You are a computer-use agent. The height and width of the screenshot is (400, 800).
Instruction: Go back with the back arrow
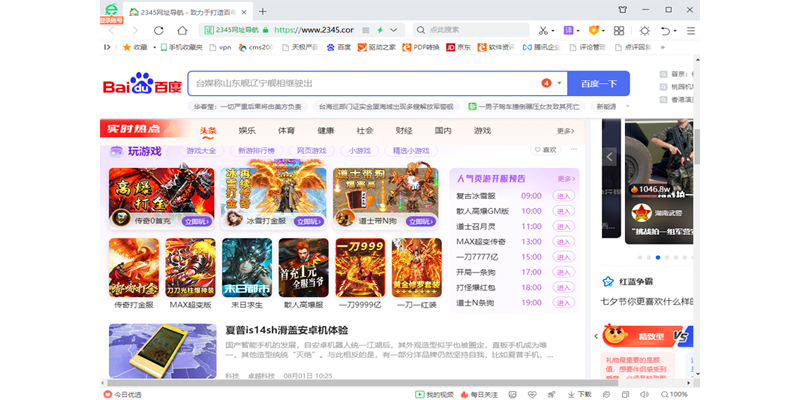pos(112,31)
